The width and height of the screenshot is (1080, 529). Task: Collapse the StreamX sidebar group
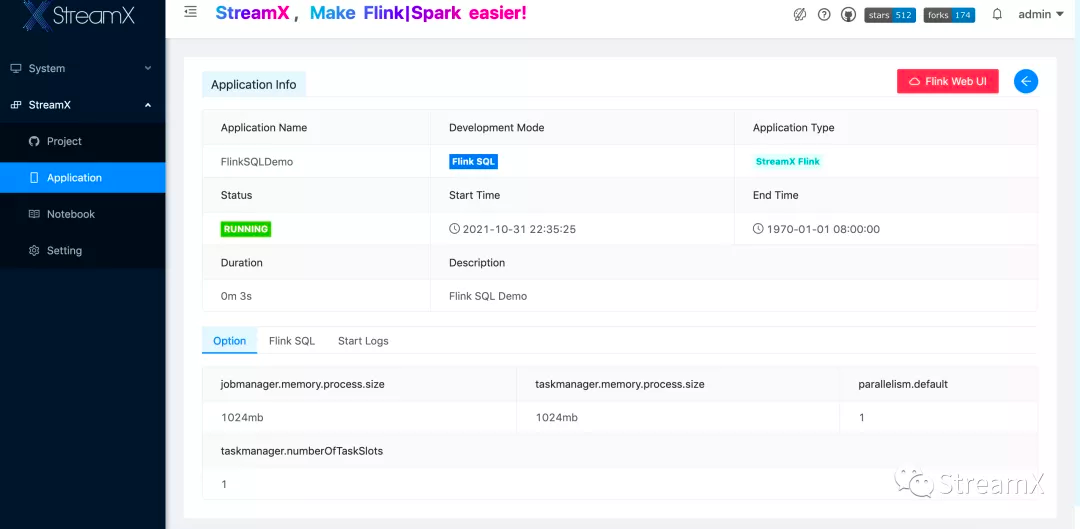point(82,105)
